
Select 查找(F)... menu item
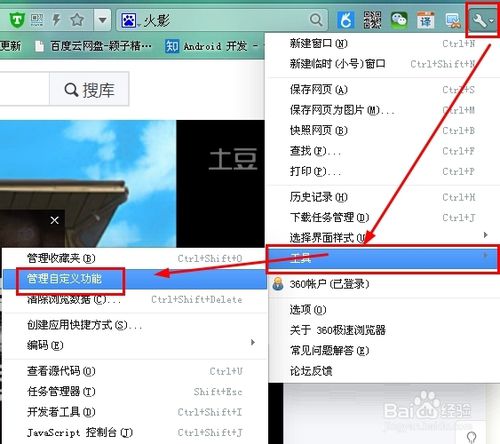coord(382,151)
